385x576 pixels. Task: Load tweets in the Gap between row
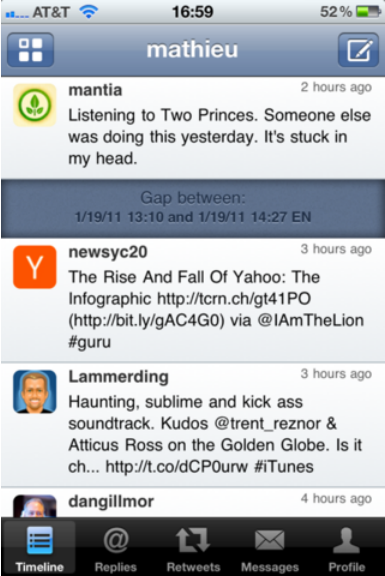(193, 208)
